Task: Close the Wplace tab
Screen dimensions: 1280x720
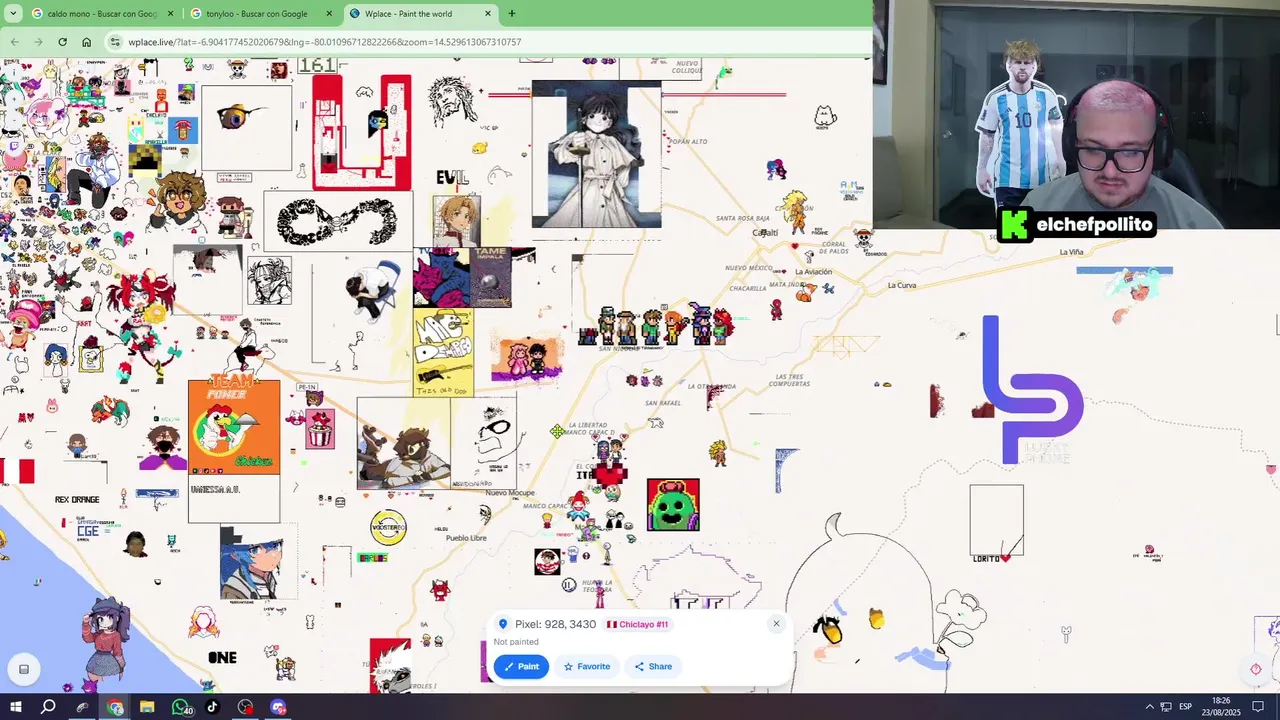Action: pos(488,14)
